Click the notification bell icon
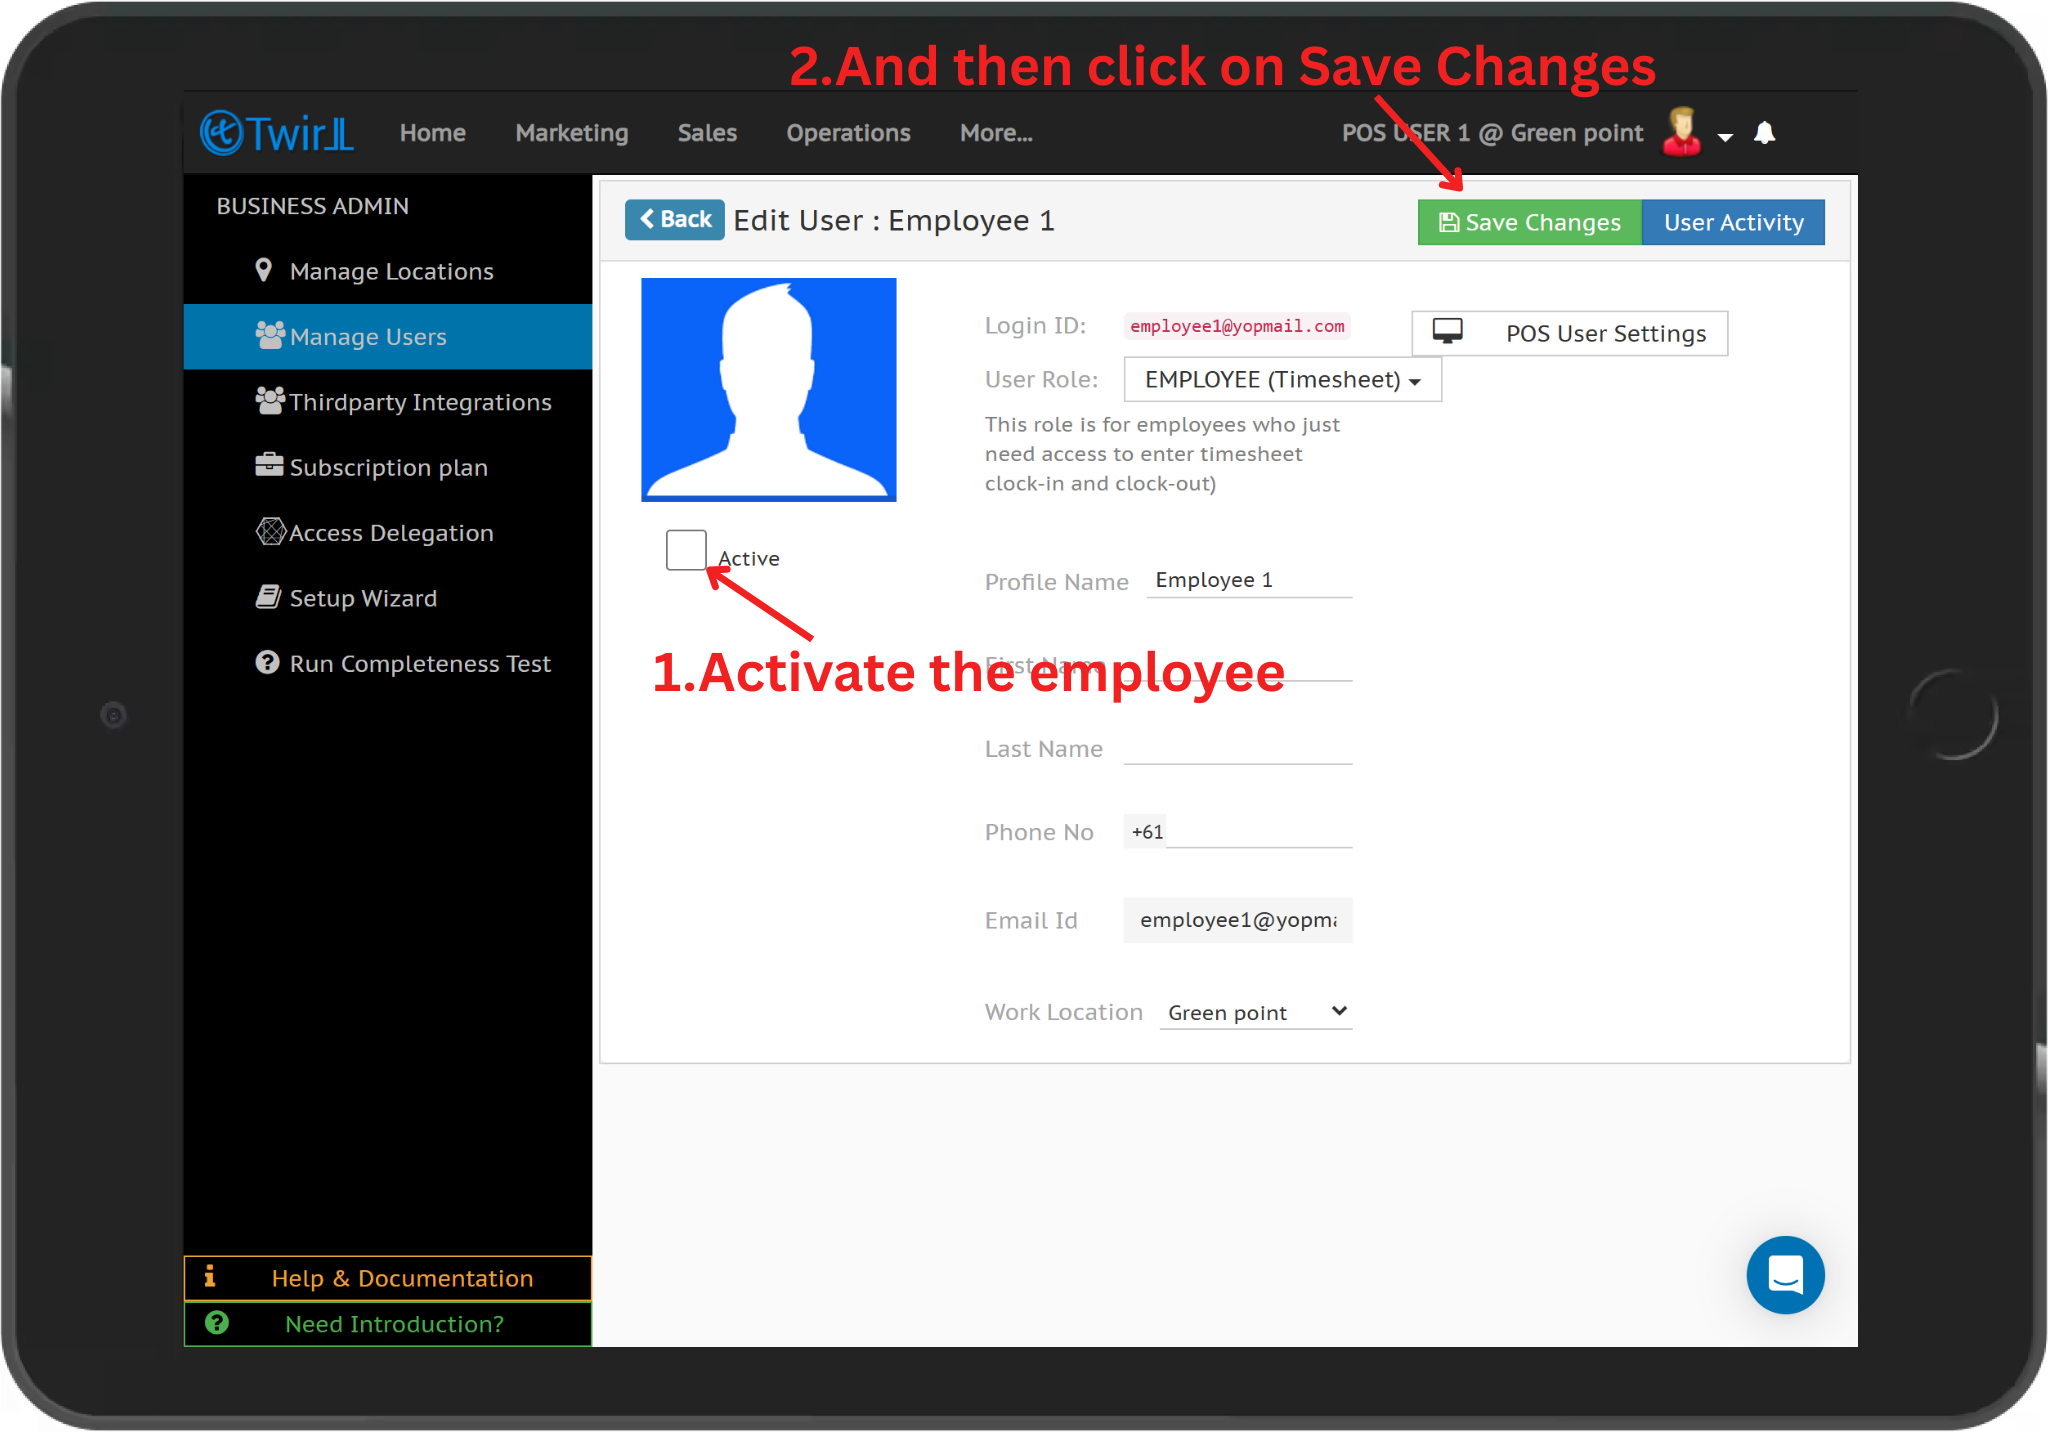This screenshot has width=2048, height=1432. tap(1765, 133)
